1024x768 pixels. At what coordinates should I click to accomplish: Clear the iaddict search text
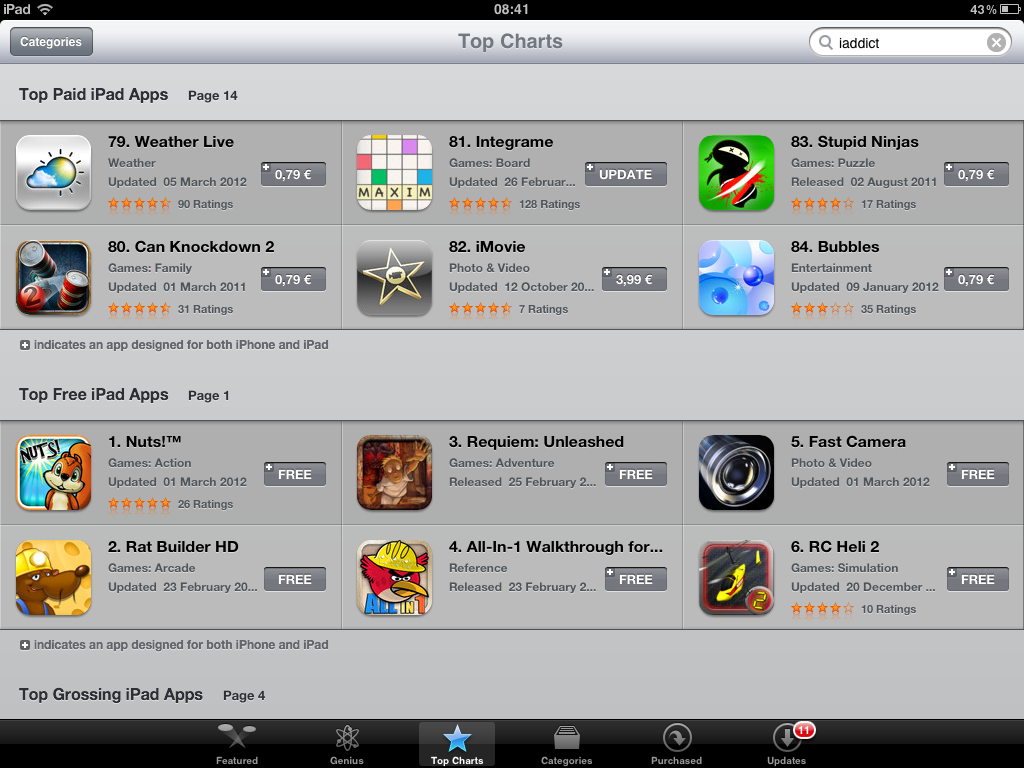point(996,43)
